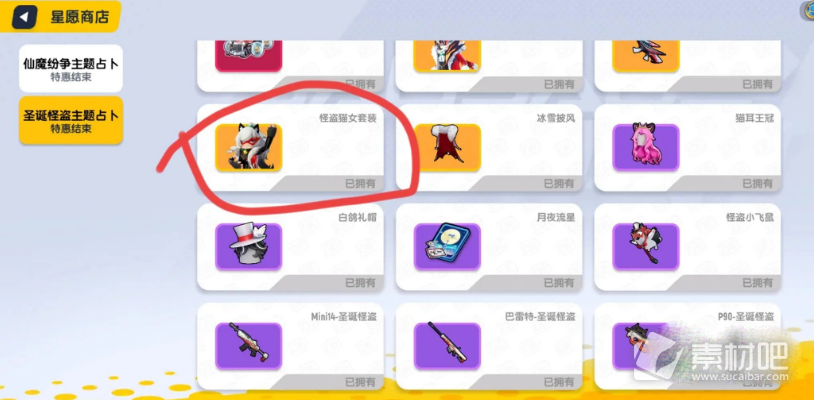
Task: Open the 冰雪披风 cape item icon
Action: (x=447, y=147)
